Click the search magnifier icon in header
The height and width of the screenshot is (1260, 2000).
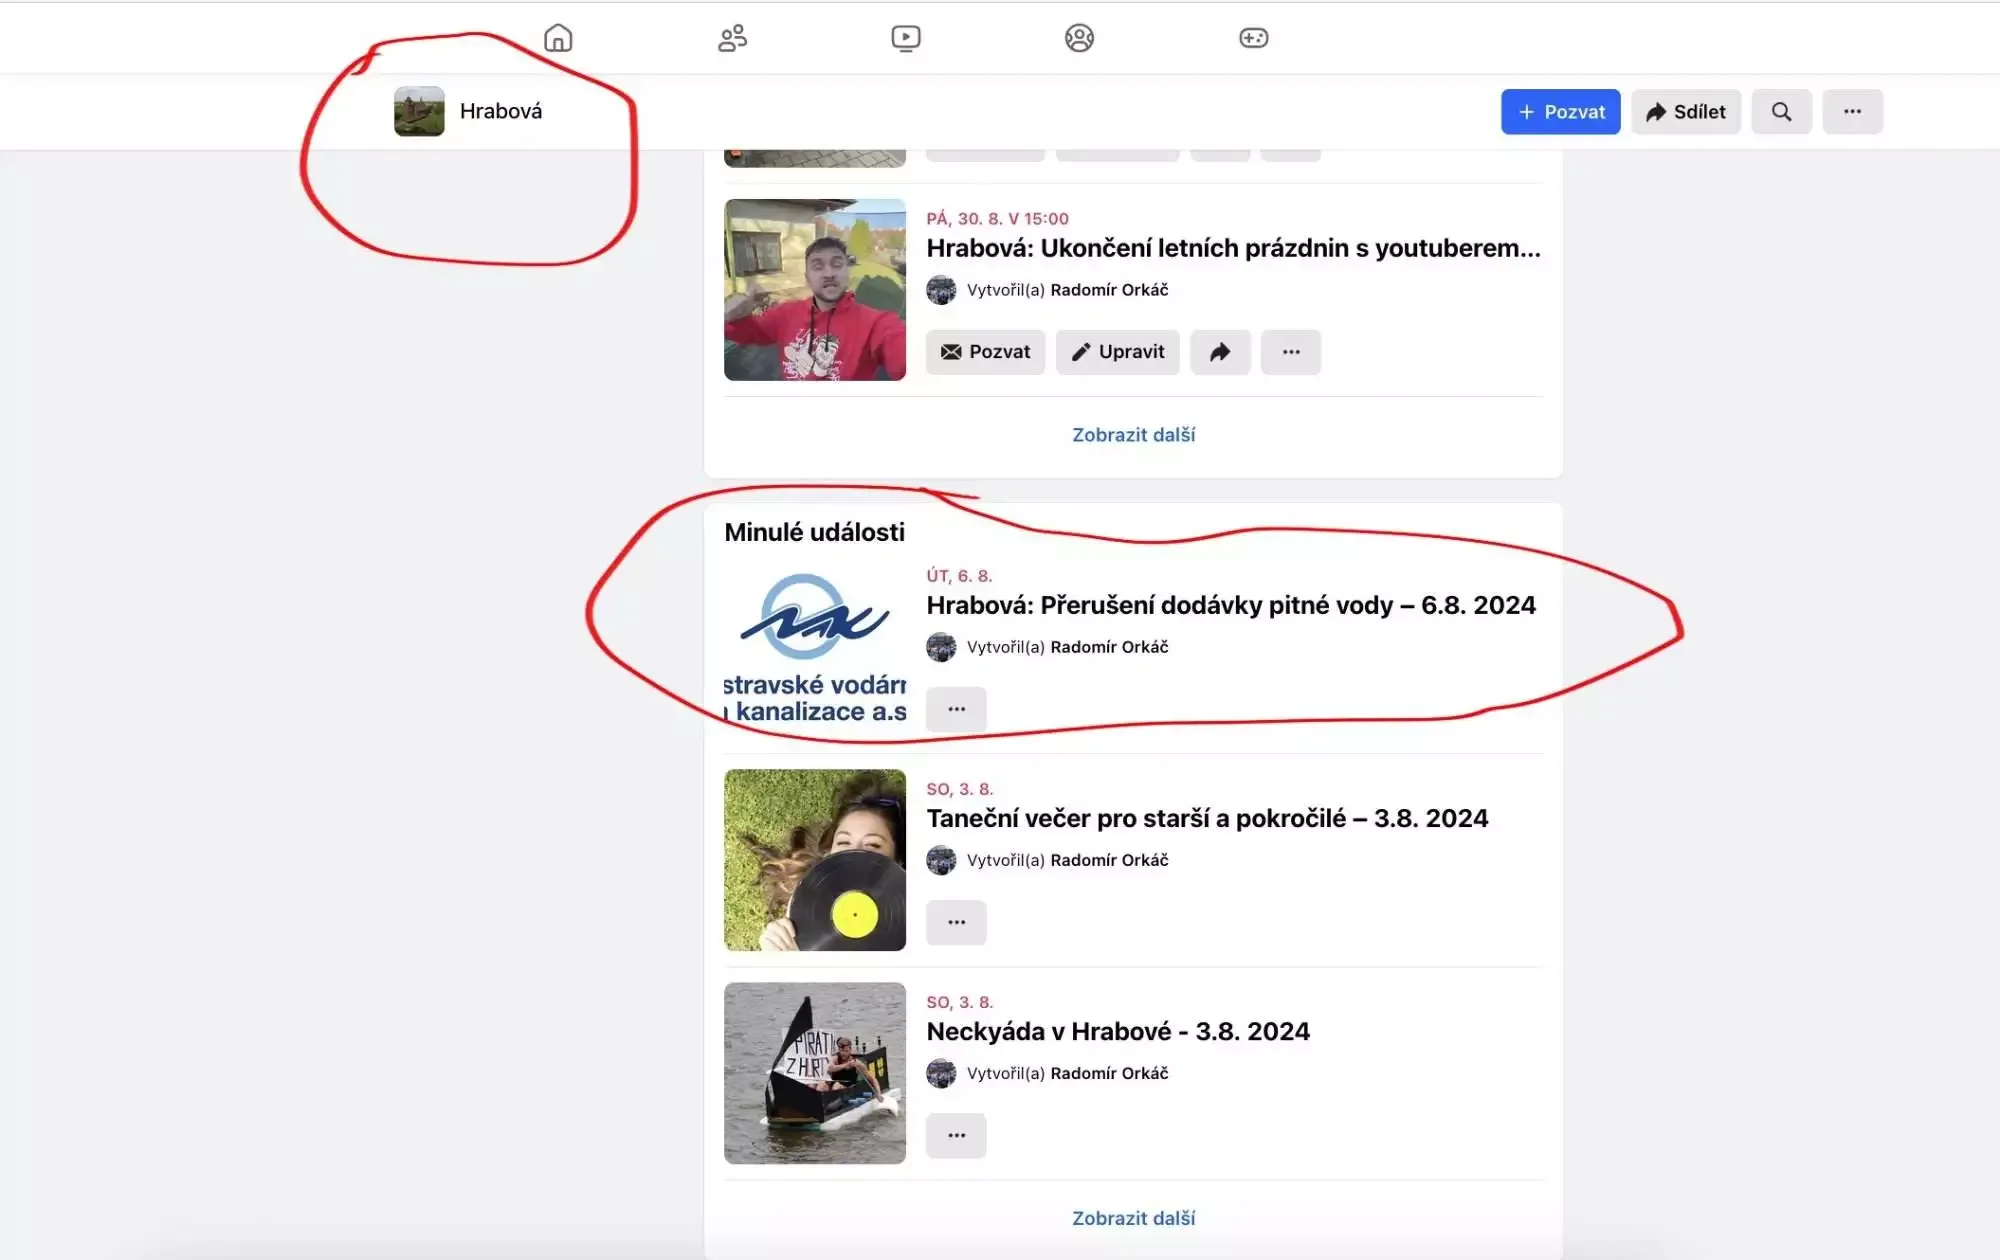tap(1781, 112)
